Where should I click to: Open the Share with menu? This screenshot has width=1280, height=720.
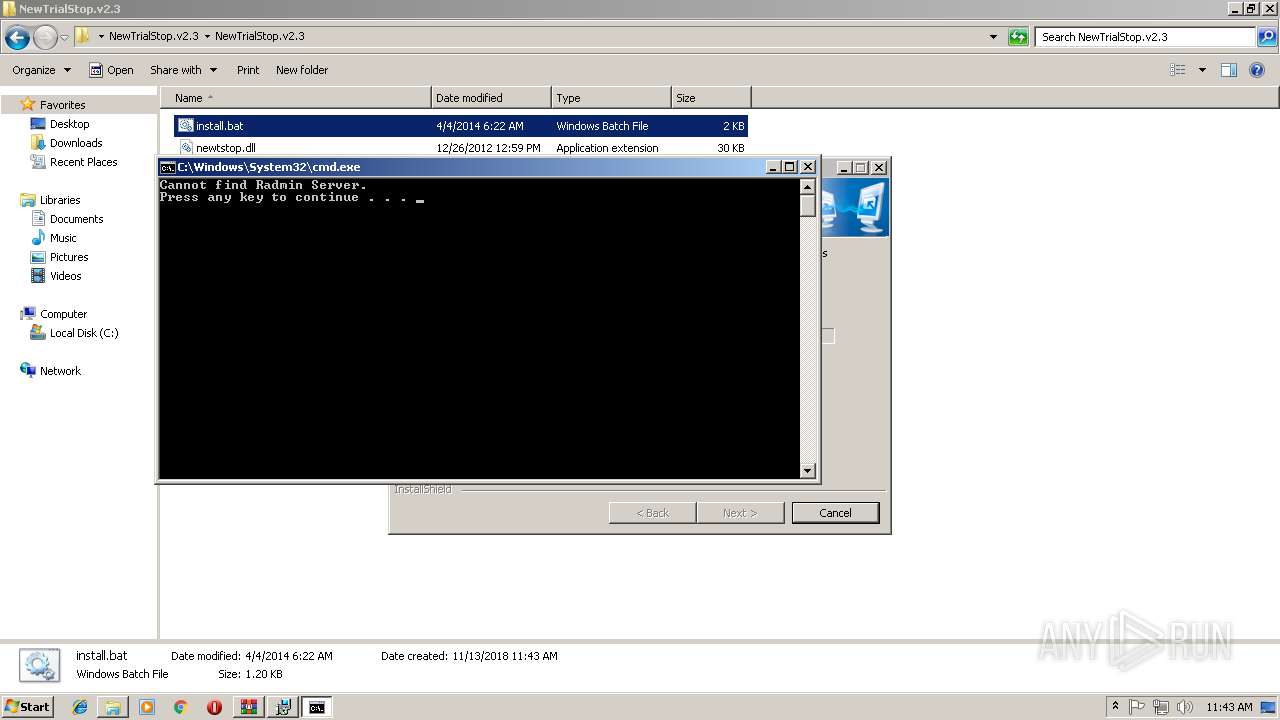(x=183, y=70)
